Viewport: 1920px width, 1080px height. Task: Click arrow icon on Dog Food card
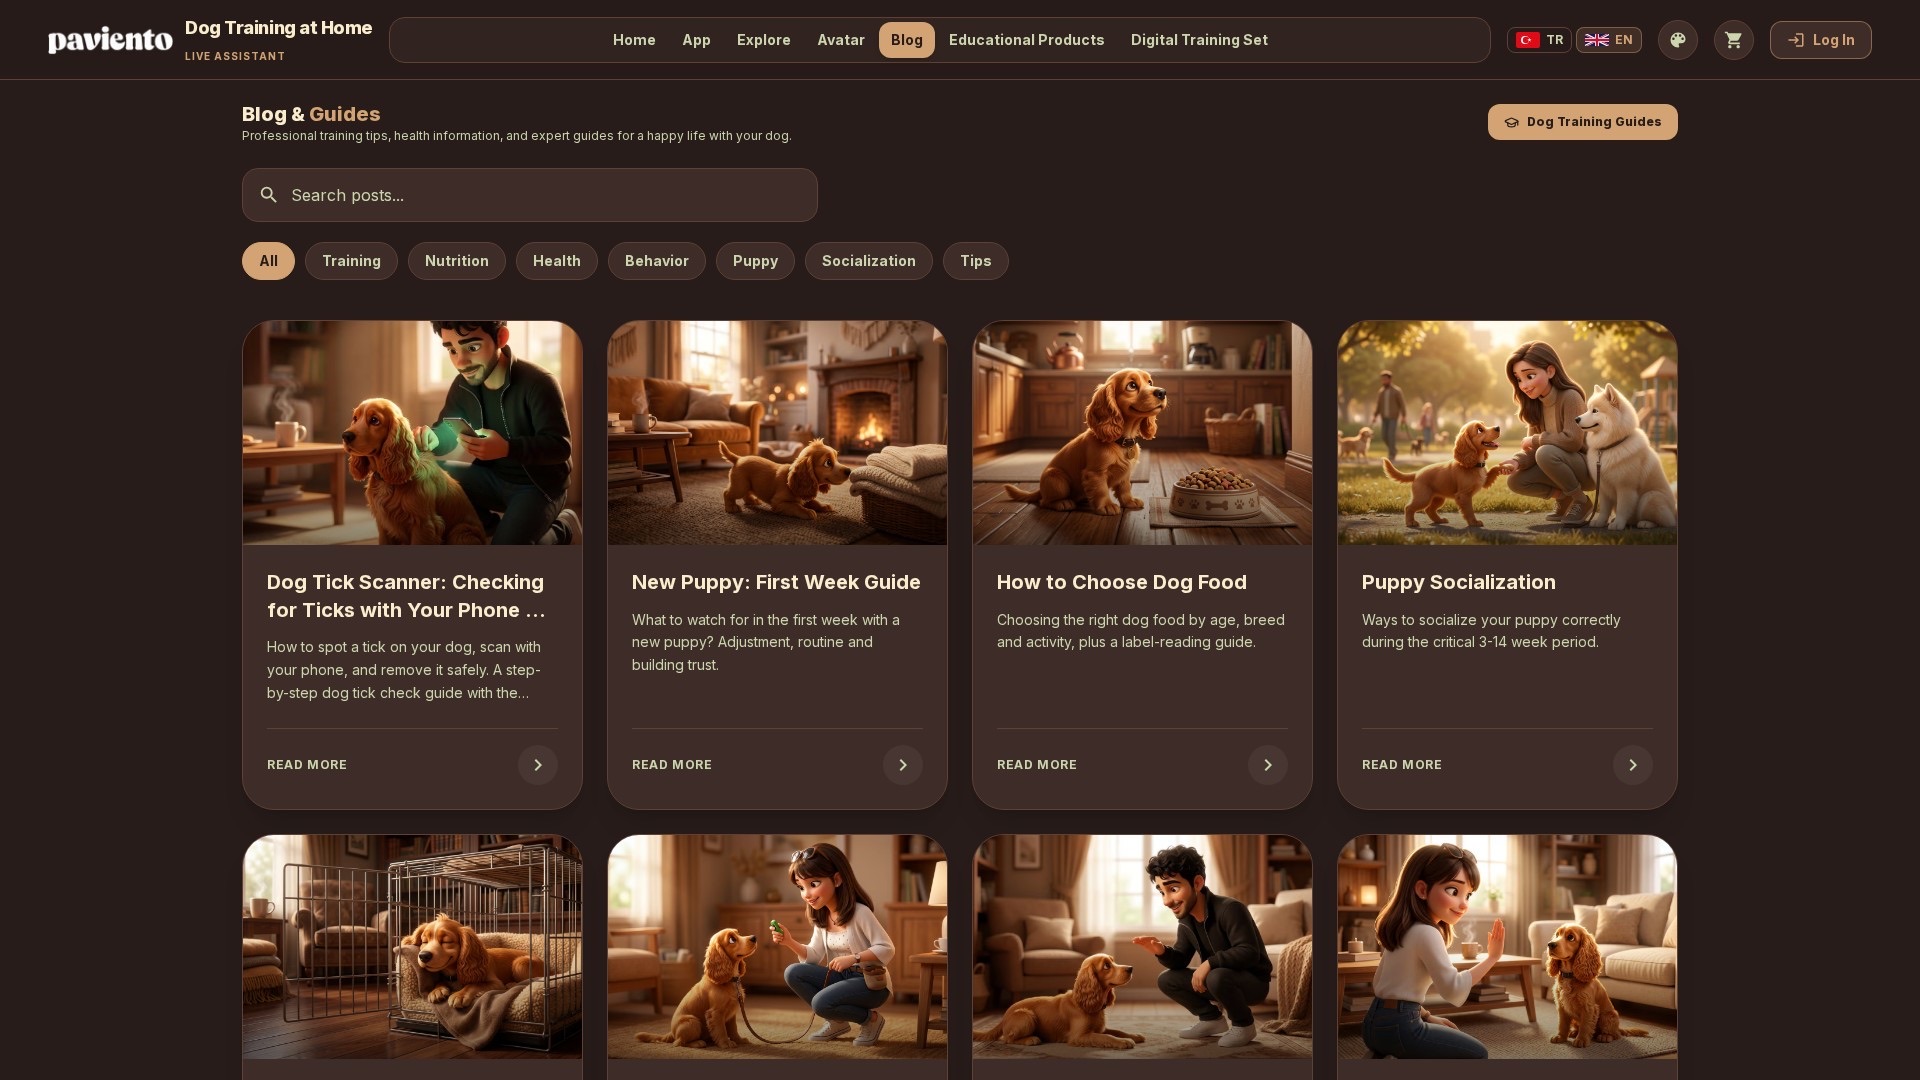[1268, 765]
